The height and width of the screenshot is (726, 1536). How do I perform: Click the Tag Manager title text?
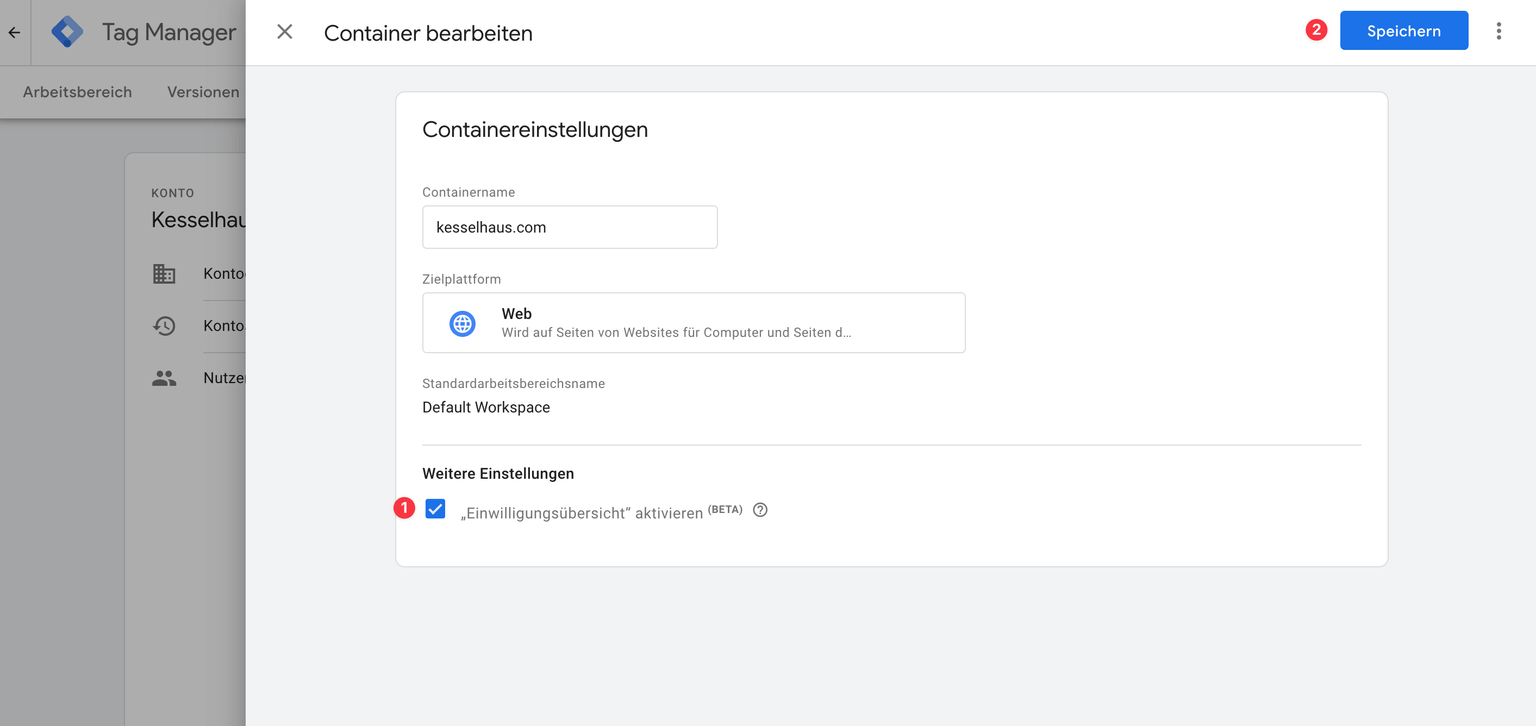[x=168, y=32]
